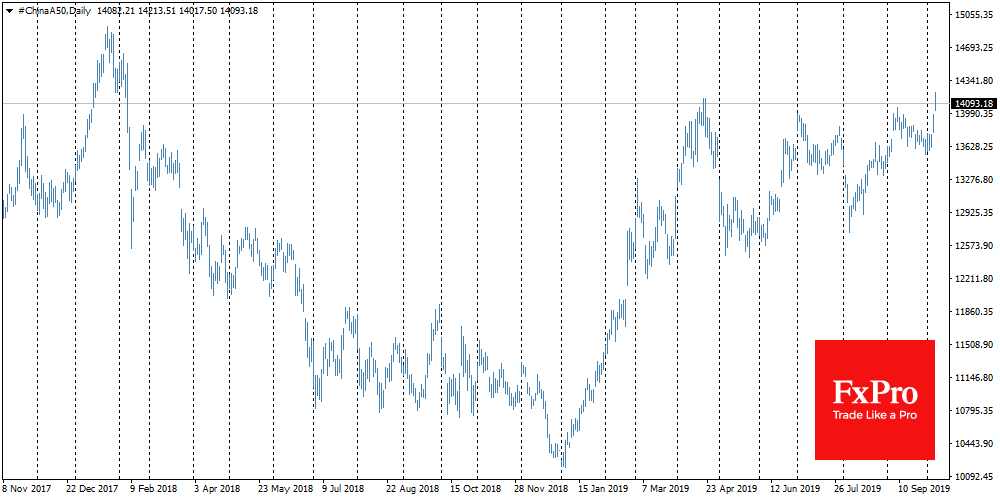Click the 9 Feb 2018 date marker
The height and width of the screenshot is (500, 1000).
(x=152, y=491)
